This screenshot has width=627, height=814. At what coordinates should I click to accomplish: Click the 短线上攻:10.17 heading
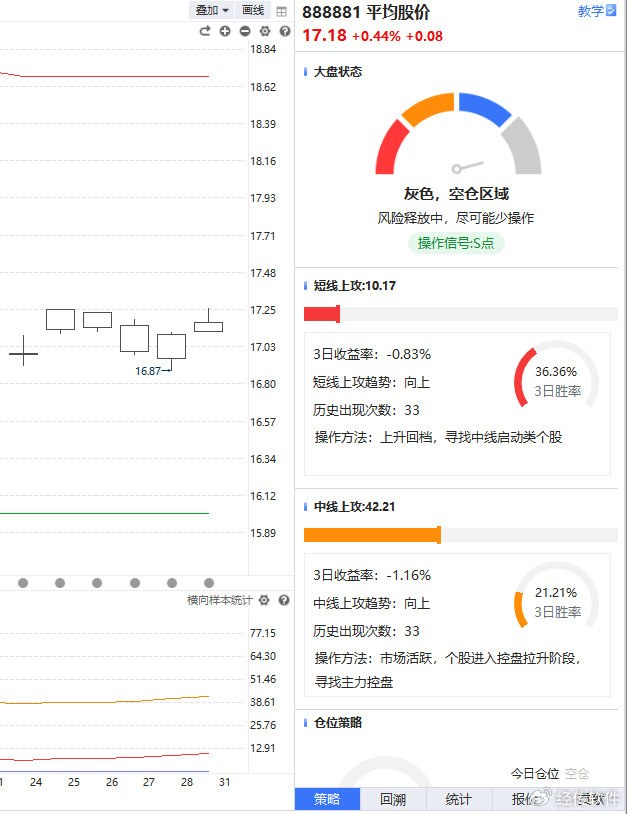pyautogui.click(x=355, y=286)
